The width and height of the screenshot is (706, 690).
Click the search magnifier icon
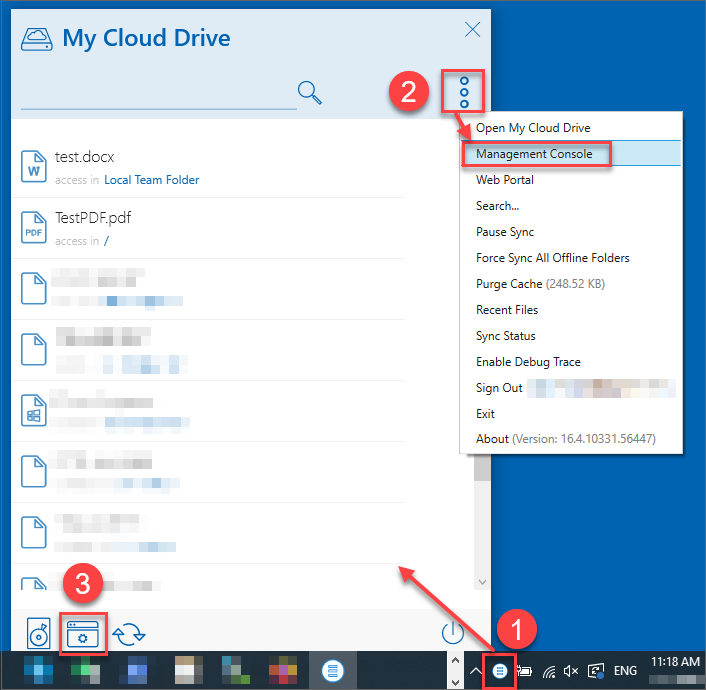point(309,92)
